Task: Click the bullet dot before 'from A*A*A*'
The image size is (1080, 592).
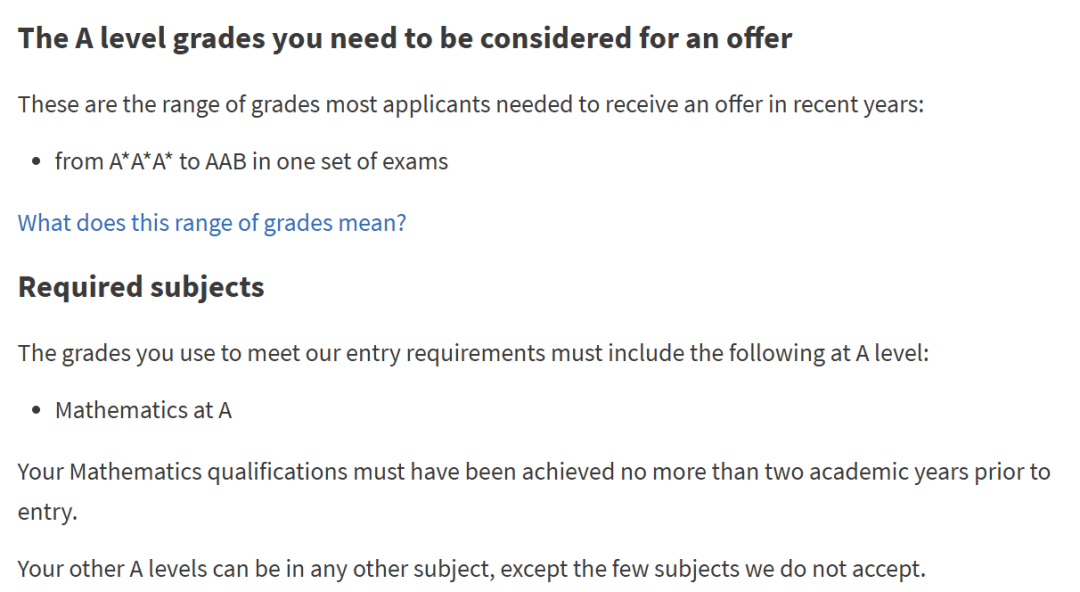Action: tap(37, 162)
